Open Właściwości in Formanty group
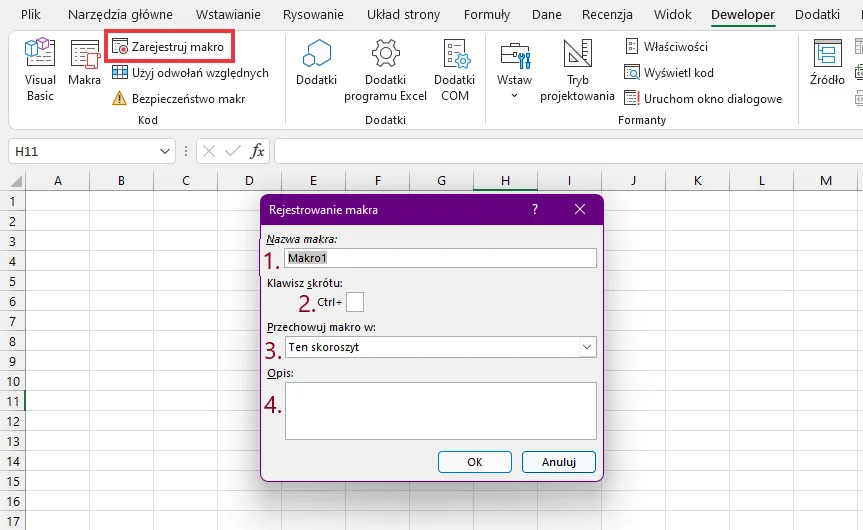The width and height of the screenshot is (863, 530). [666, 47]
